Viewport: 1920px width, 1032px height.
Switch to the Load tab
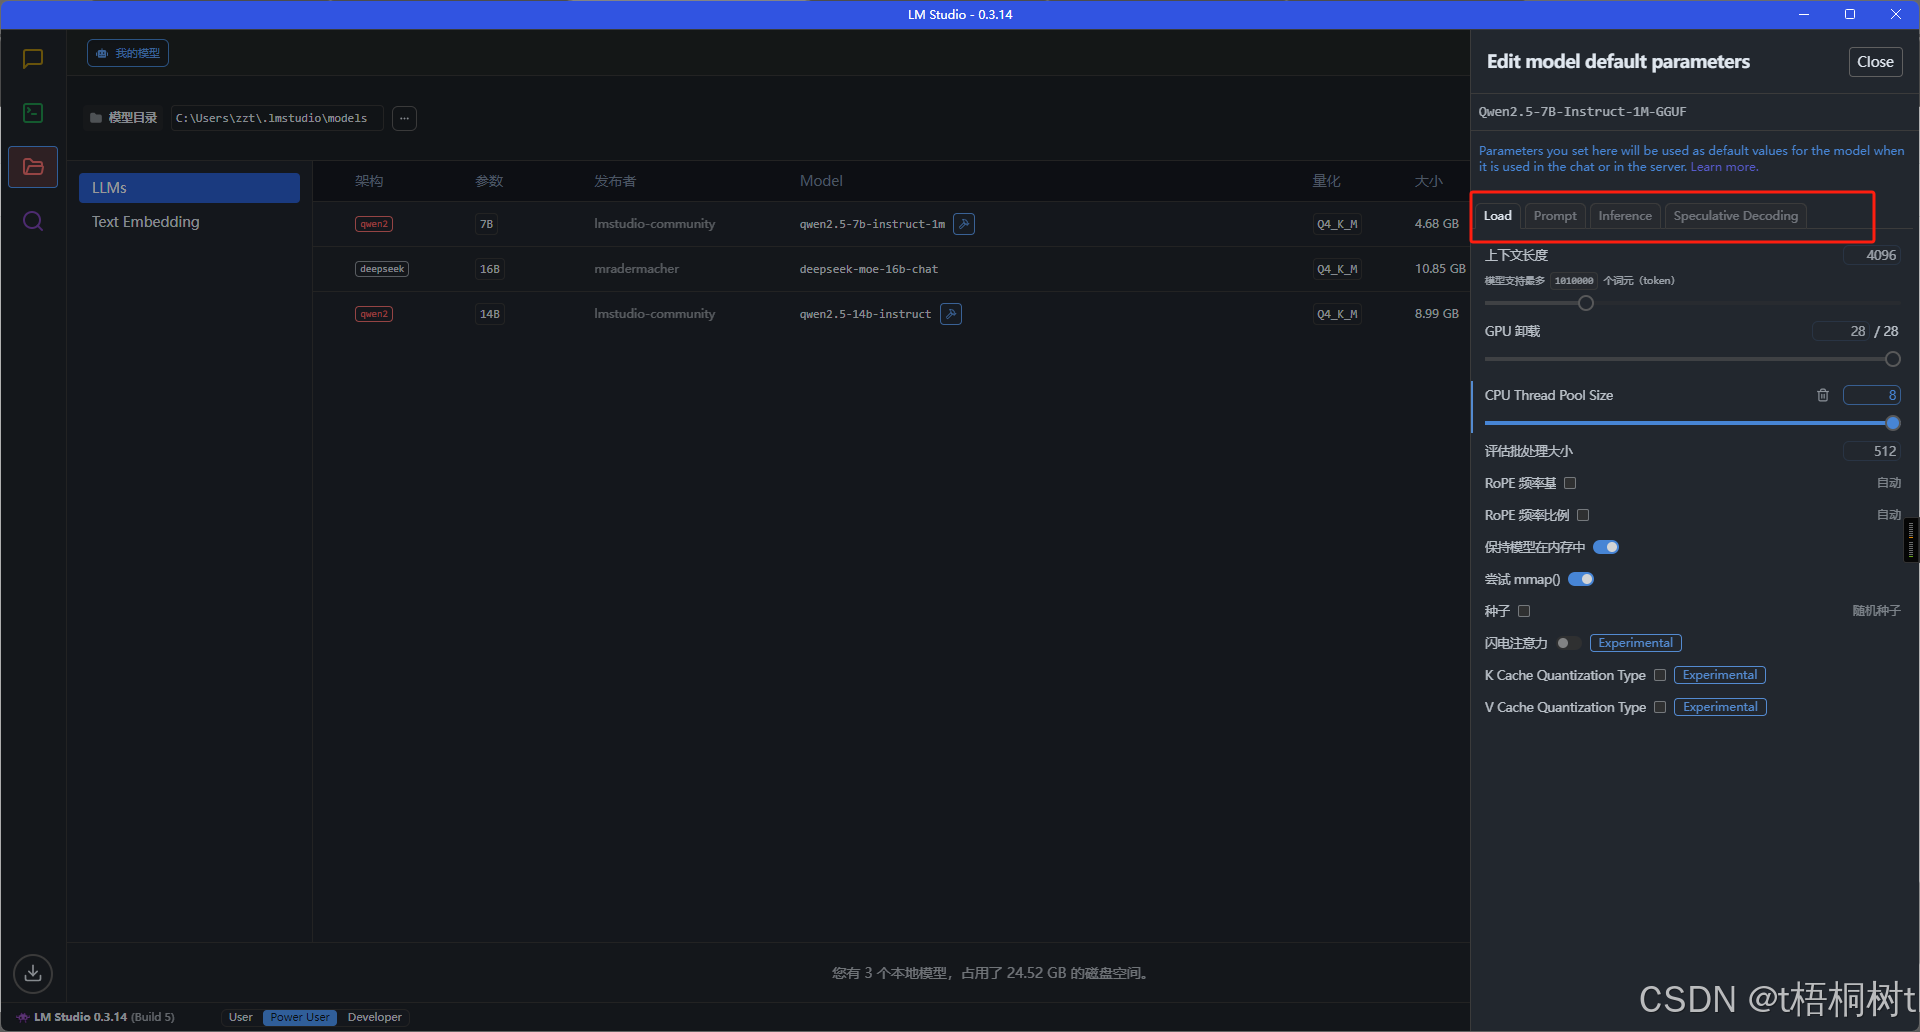coord(1497,216)
